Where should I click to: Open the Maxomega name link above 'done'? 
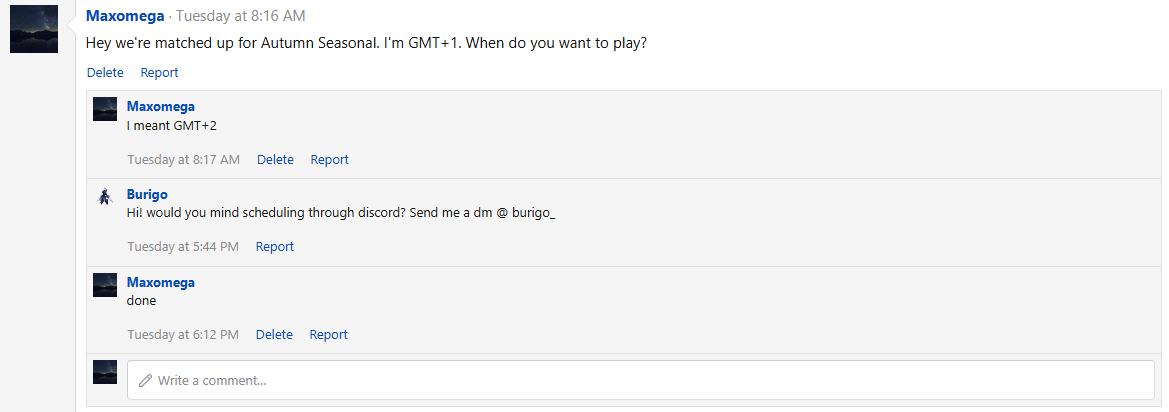coord(160,282)
